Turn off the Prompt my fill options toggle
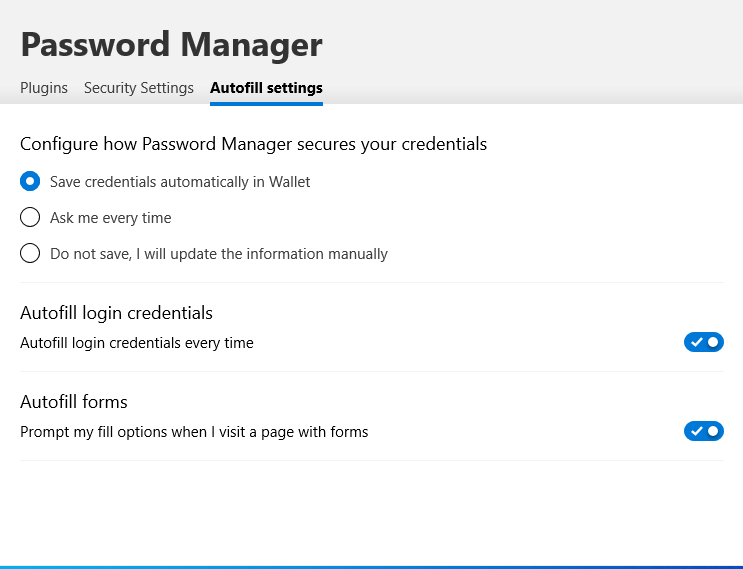This screenshot has width=743, height=569. click(x=704, y=432)
